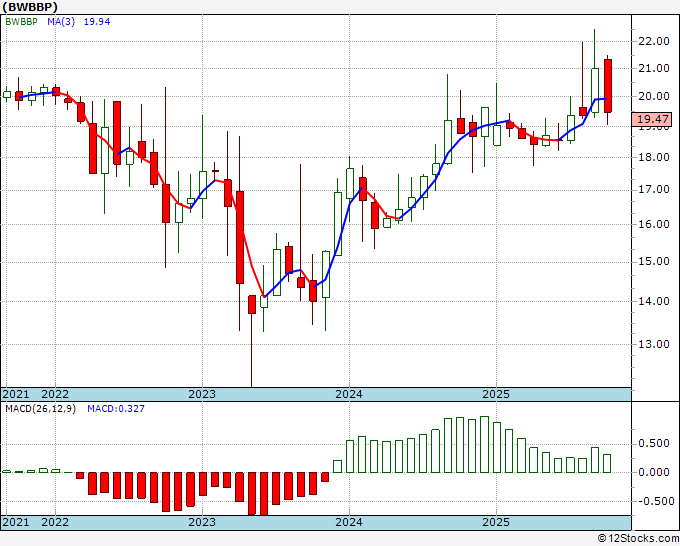Click the 2023 label on the MACD time axis

(202, 522)
